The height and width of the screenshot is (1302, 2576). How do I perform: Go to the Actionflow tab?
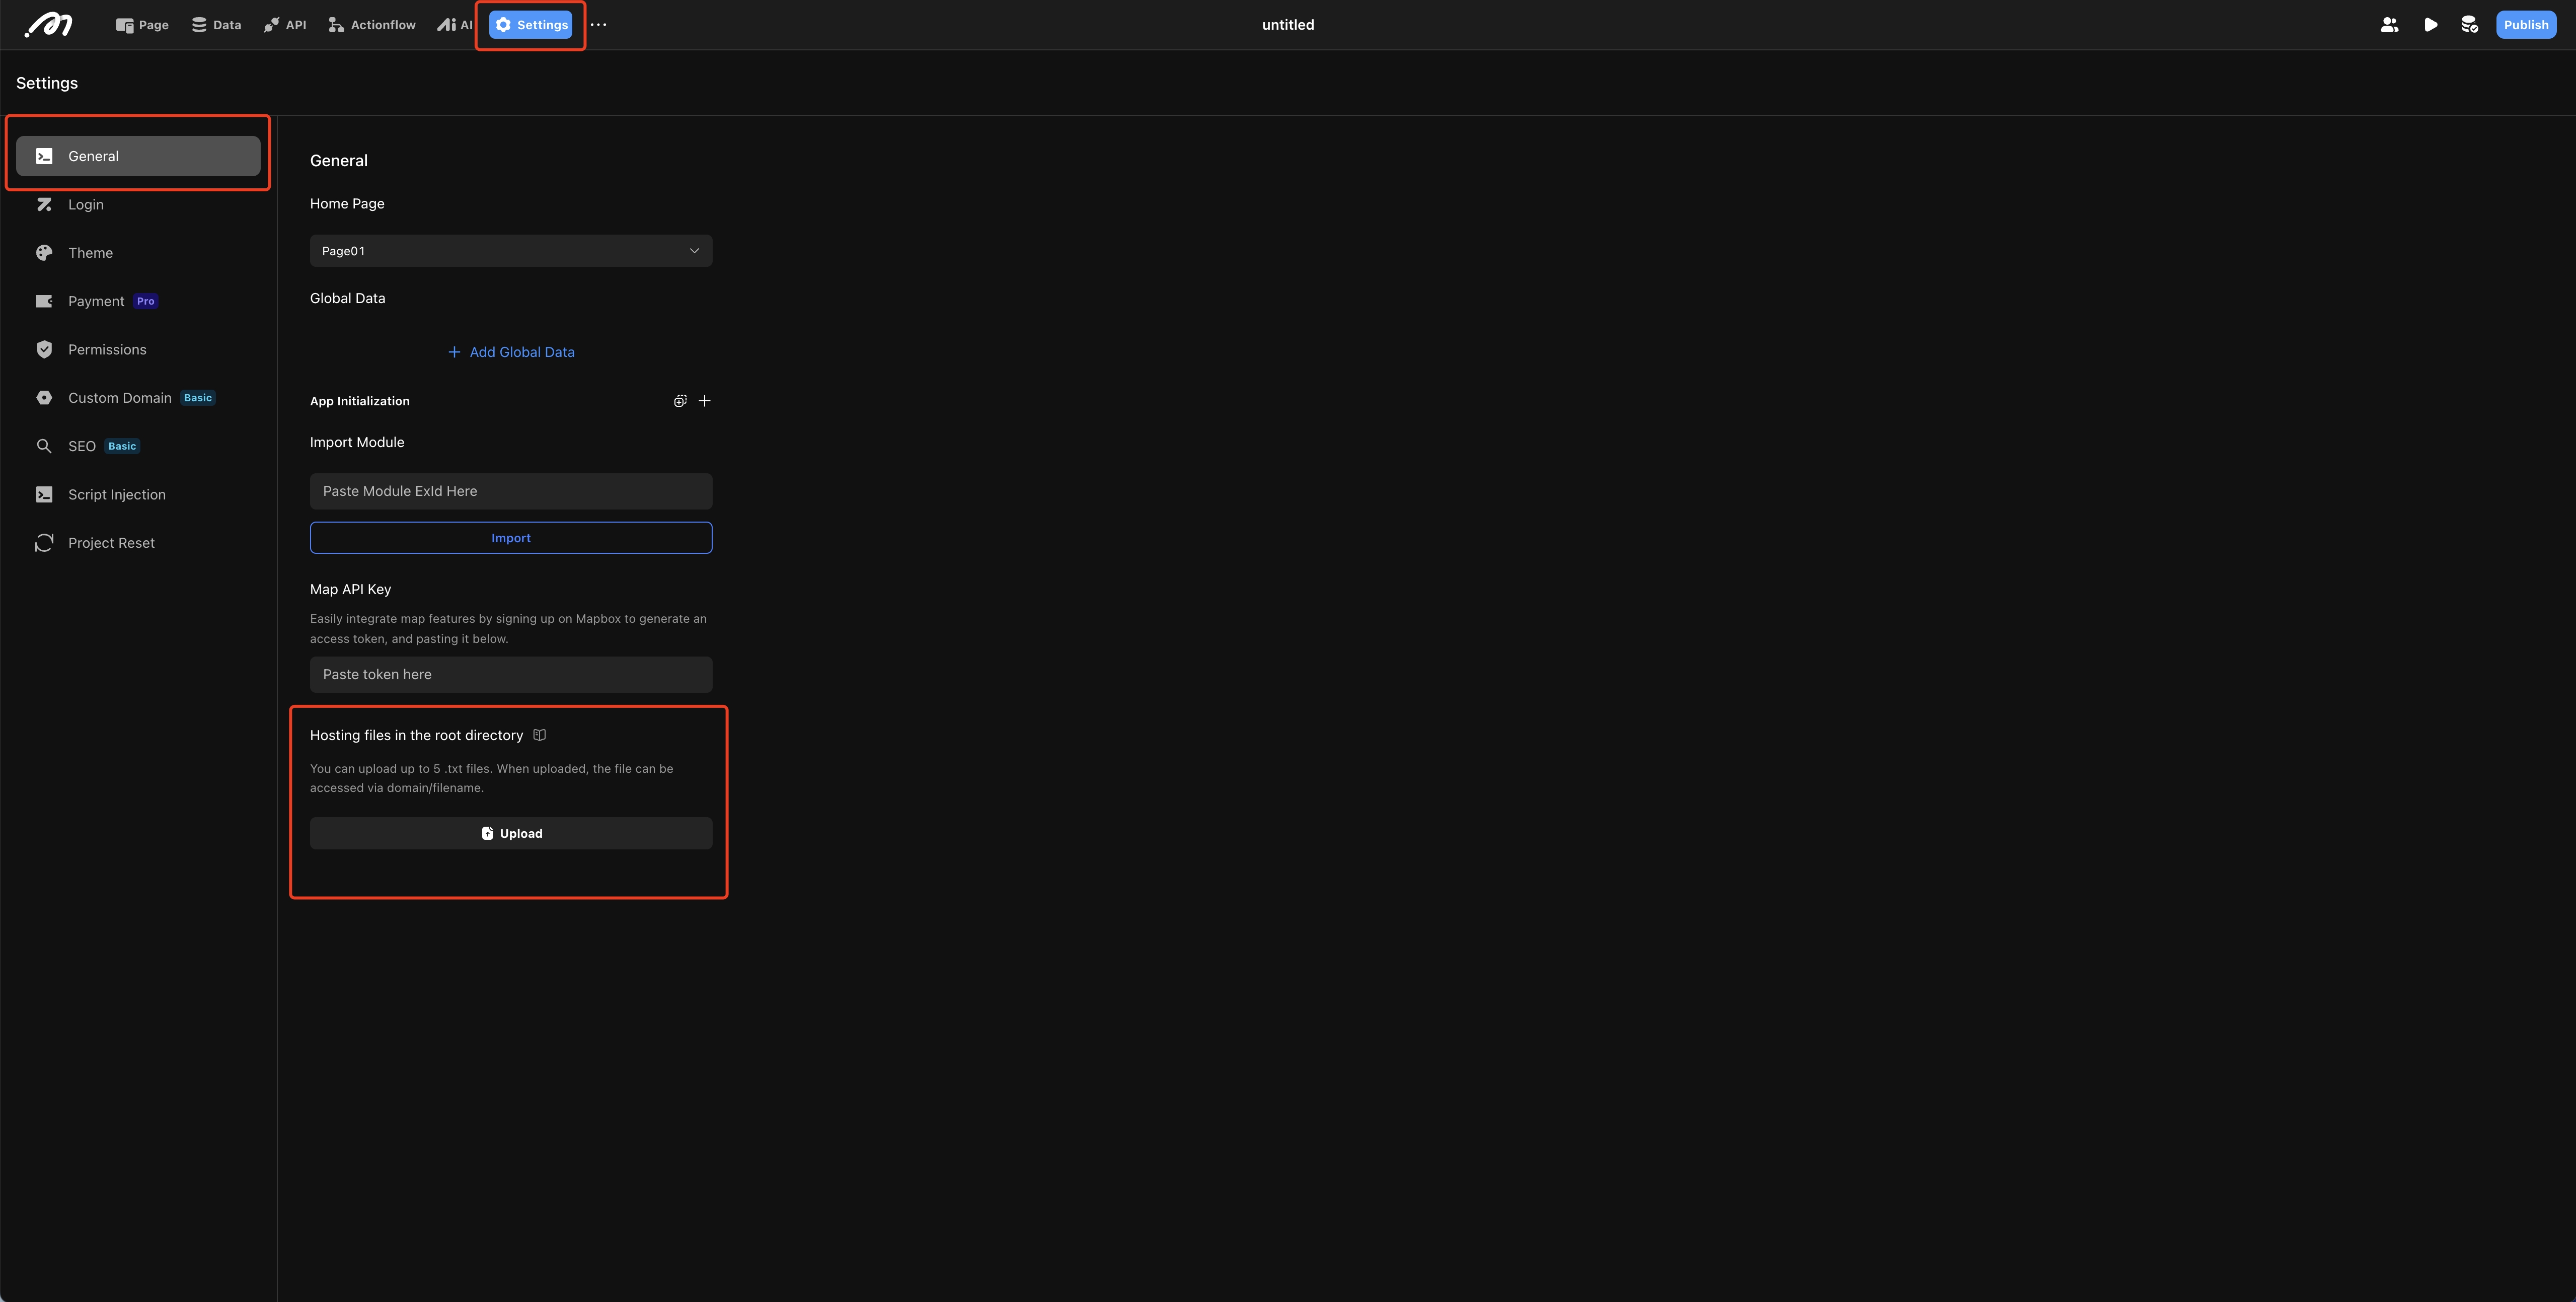click(372, 25)
